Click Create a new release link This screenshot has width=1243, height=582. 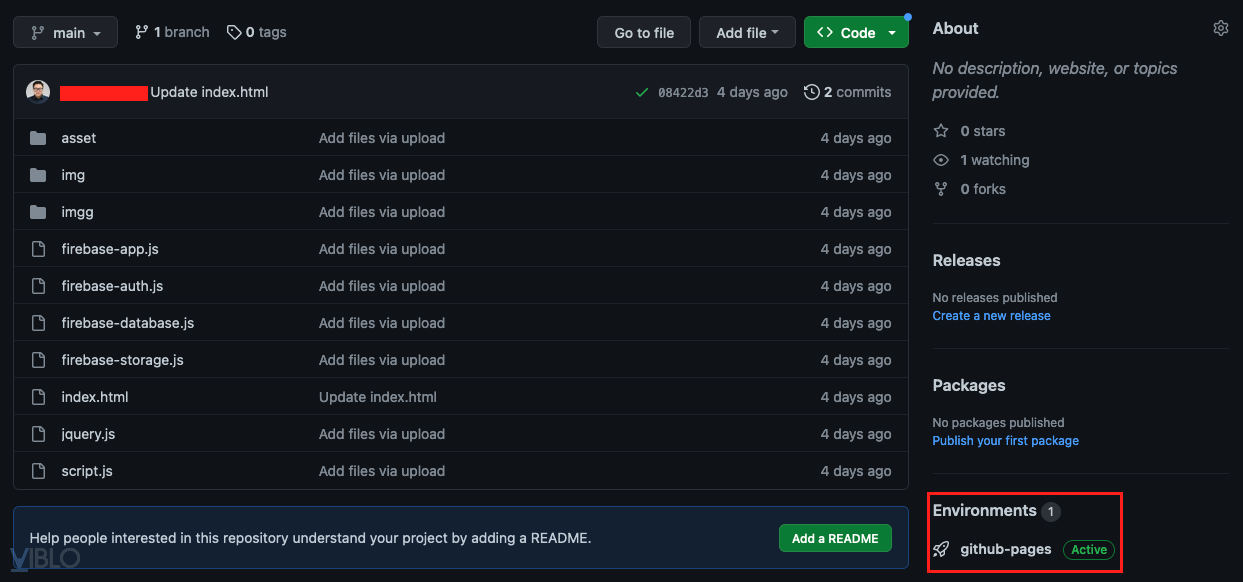click(x=991, y=315)
